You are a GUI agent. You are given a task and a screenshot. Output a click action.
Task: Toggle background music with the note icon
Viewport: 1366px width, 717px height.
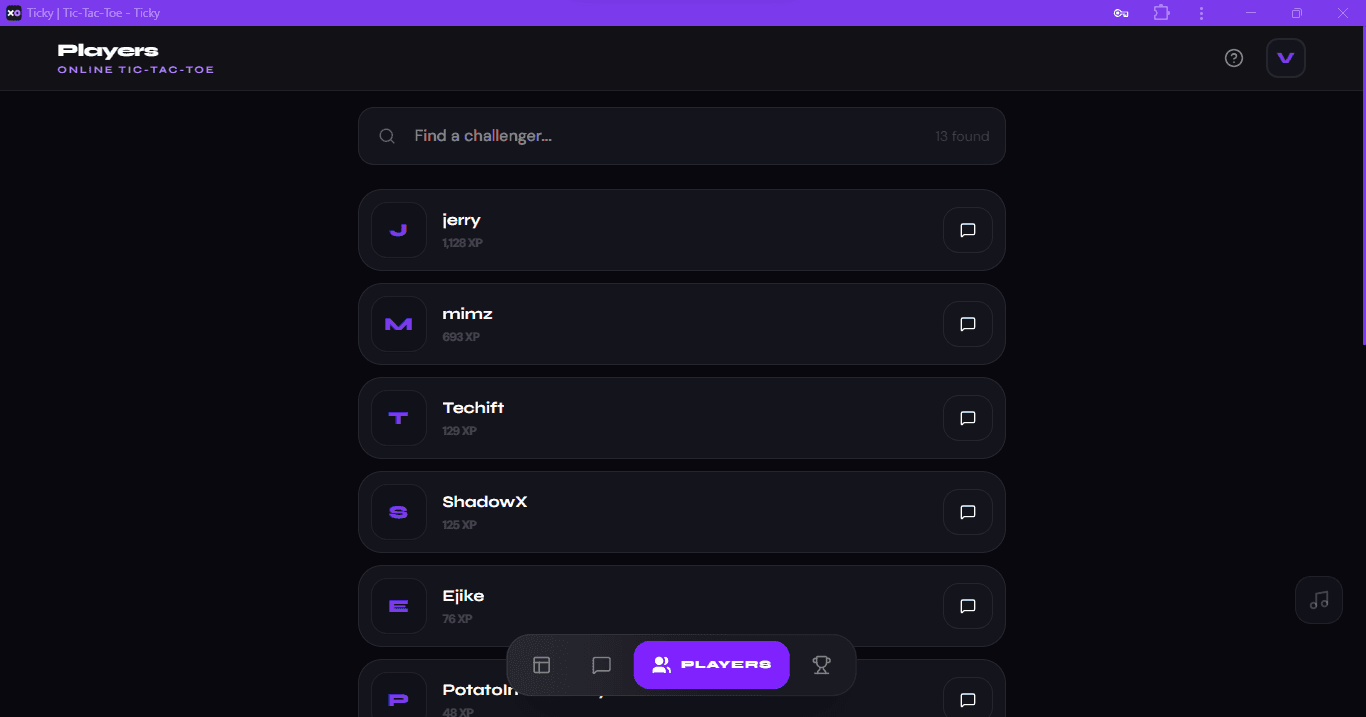tap(1319, 600)
